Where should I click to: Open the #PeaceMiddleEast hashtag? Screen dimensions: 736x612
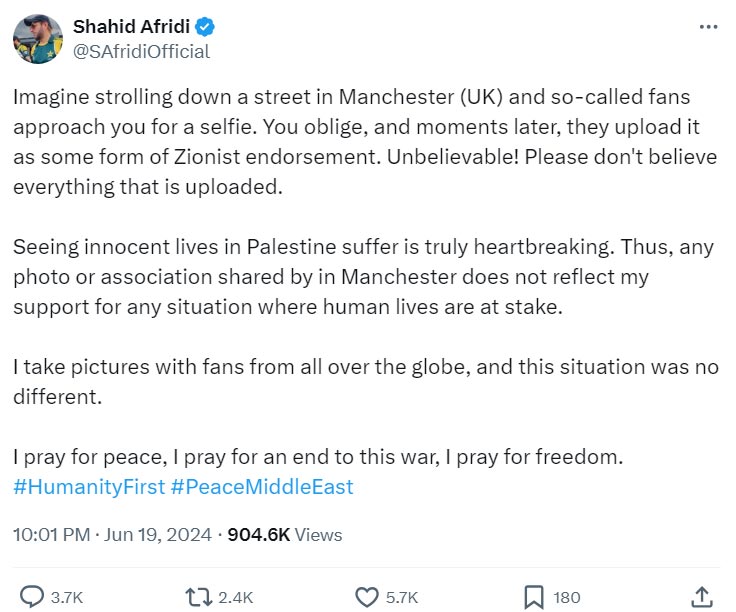[262, 487]
